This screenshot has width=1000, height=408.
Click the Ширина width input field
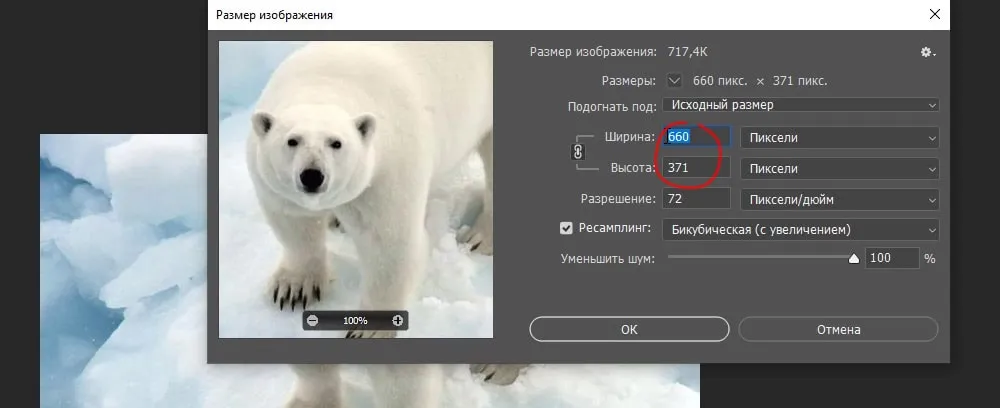[697, 137]
